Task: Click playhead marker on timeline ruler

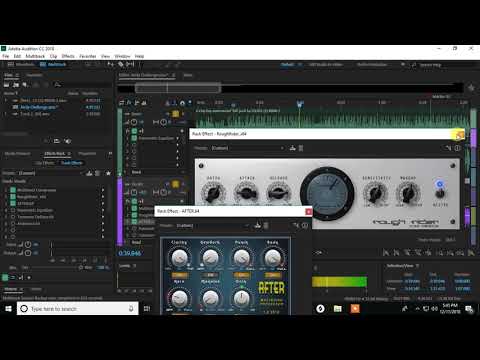Action: 300,104
